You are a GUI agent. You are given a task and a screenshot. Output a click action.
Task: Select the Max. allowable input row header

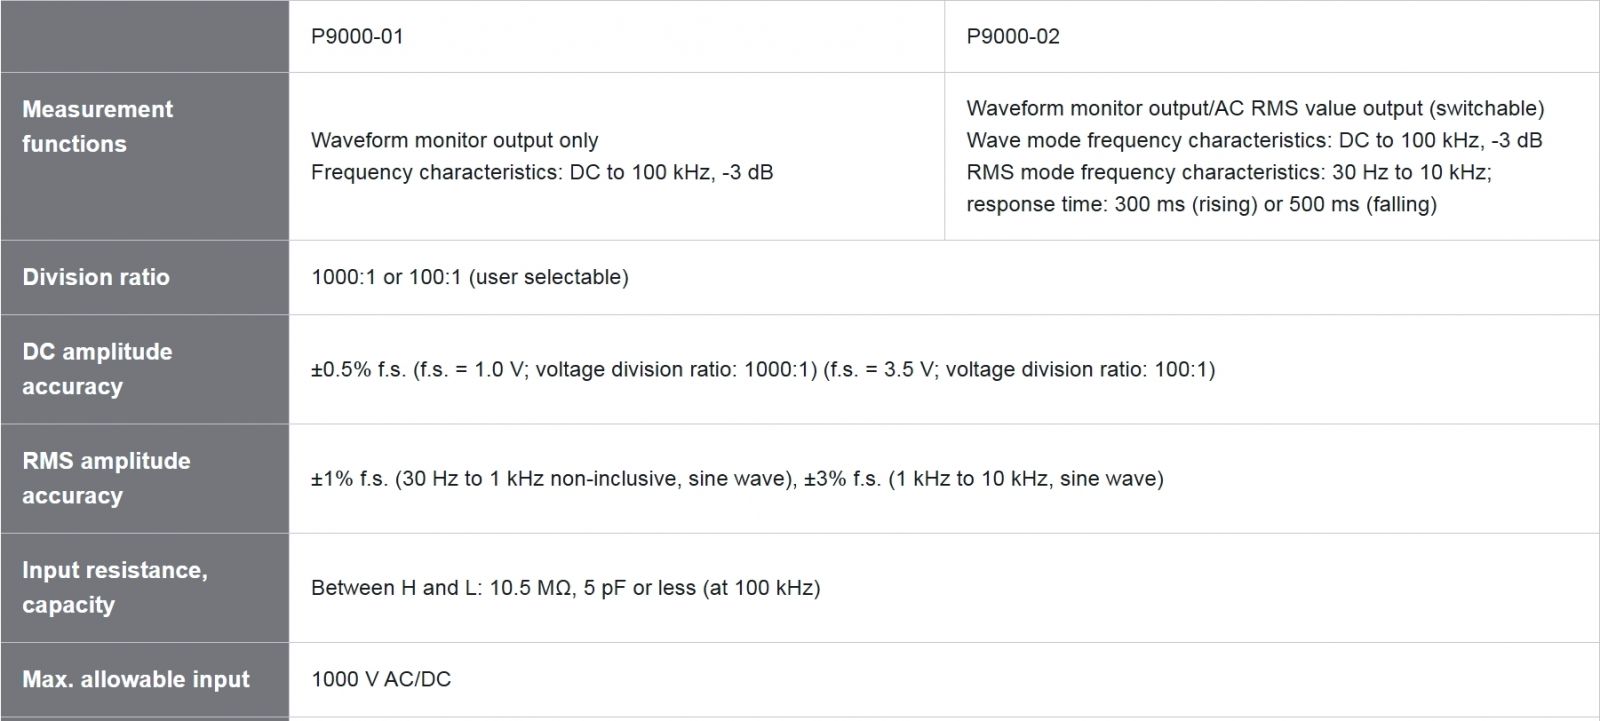click(x=136, y=679)
